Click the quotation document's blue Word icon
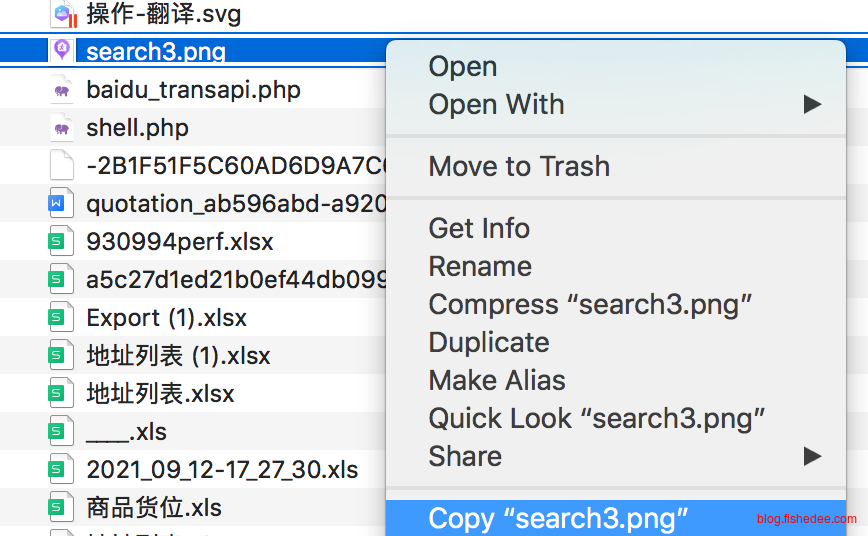 (x=62, y=204)
